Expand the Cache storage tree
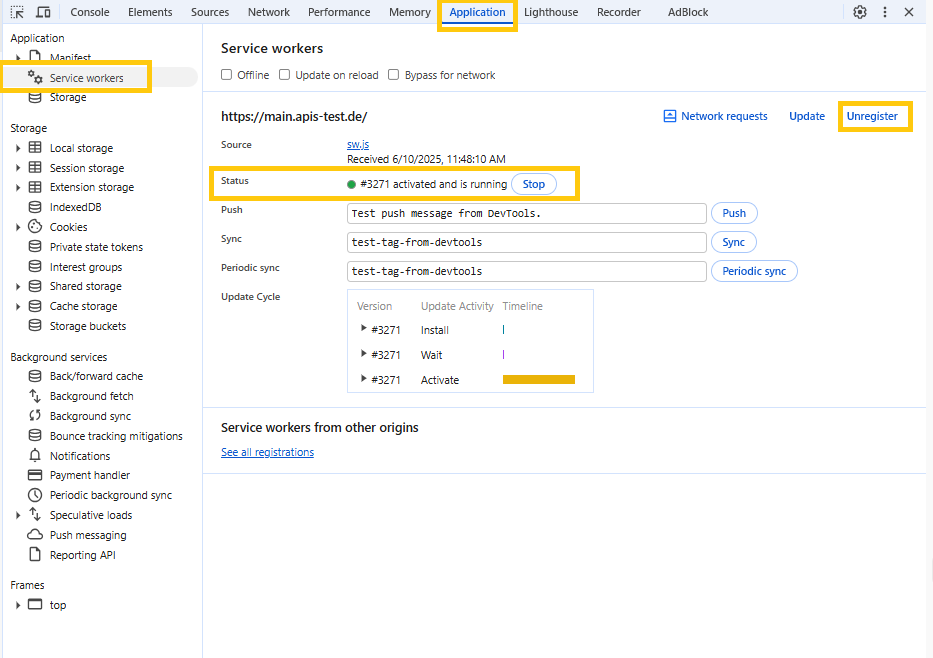Viewport: 933px width, 658px height. (18, 306)
